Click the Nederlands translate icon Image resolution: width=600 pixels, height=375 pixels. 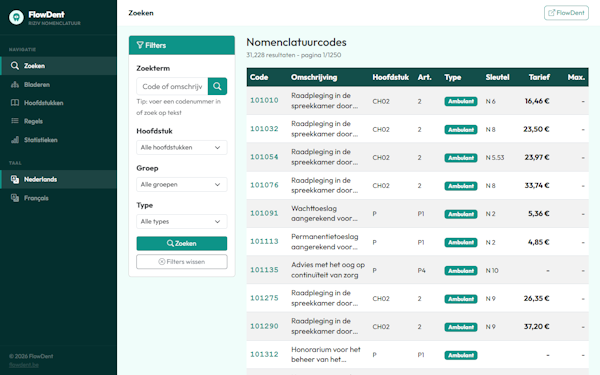15,179
